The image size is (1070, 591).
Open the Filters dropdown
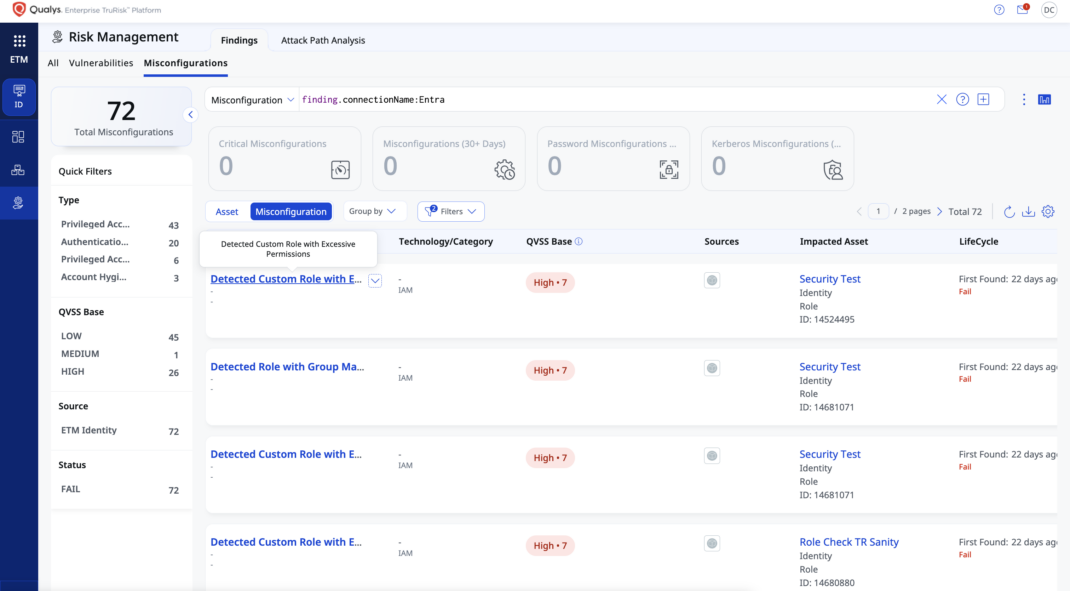click(451, 212)
